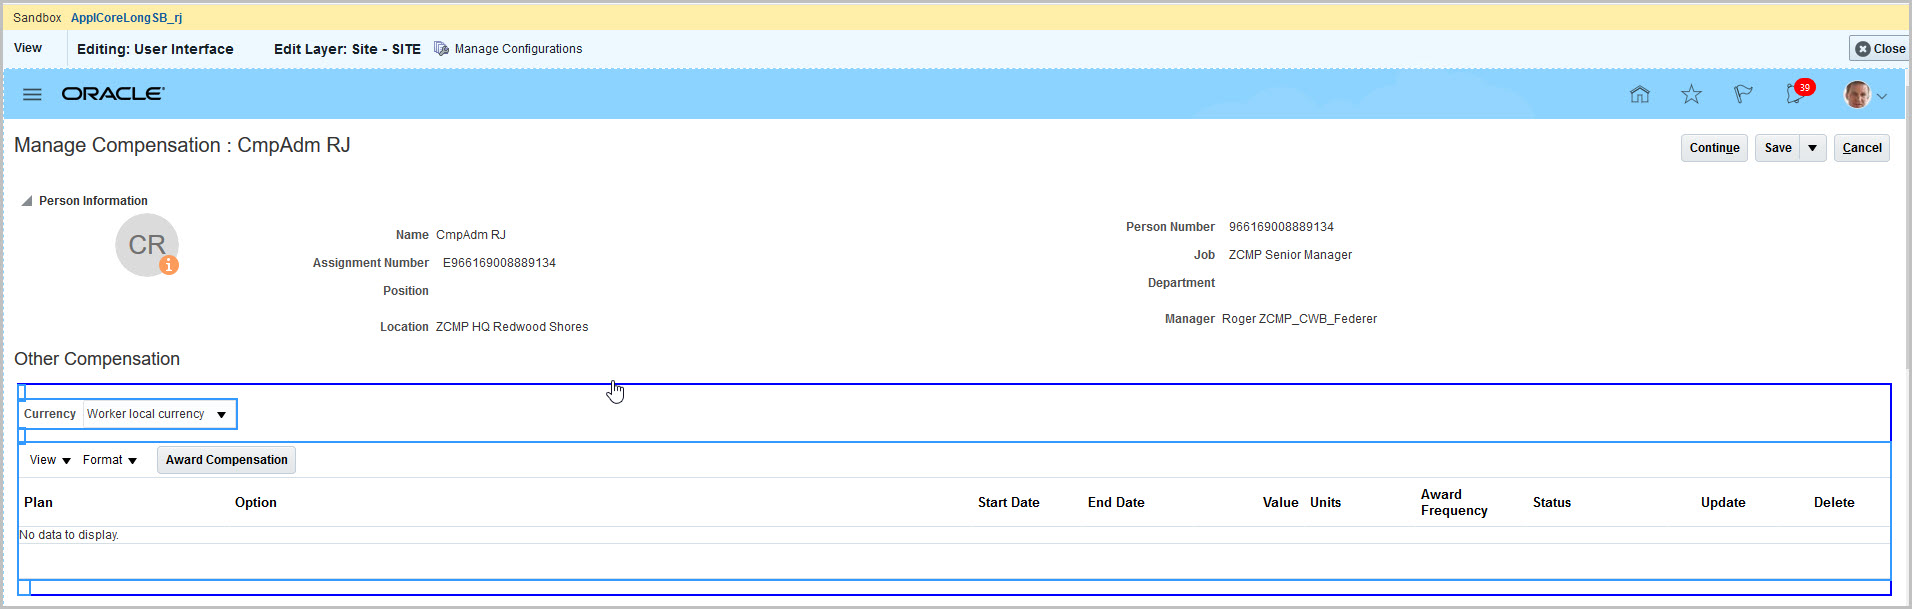Screen dimensions: 1912x609
Task: Click the Manage Configurations icon
Action: click(x=441, y=48)
